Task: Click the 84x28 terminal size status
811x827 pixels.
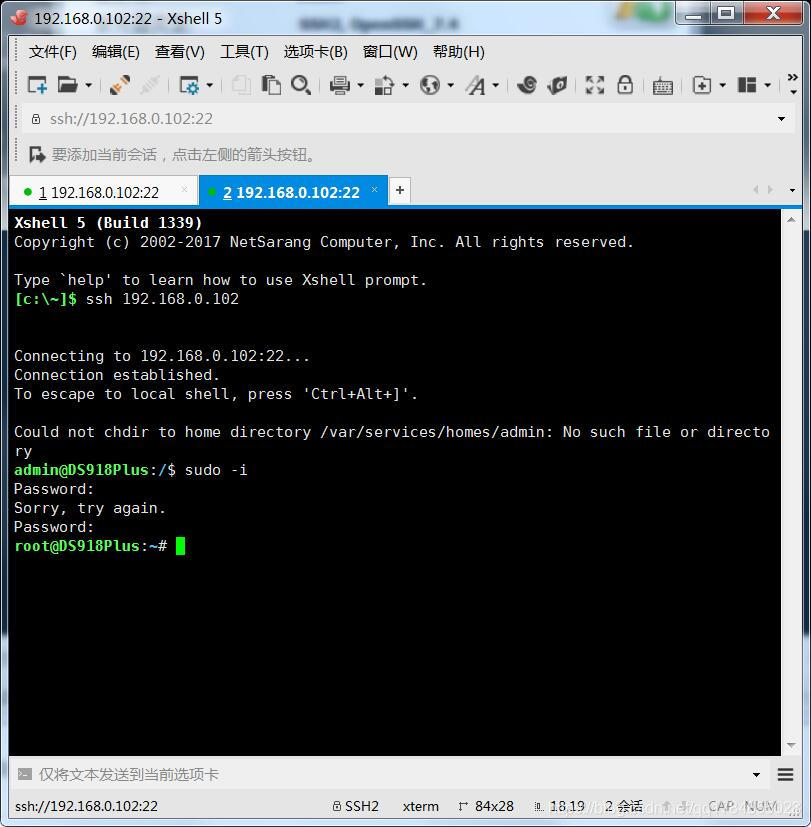Action: [x=486, y=806]
